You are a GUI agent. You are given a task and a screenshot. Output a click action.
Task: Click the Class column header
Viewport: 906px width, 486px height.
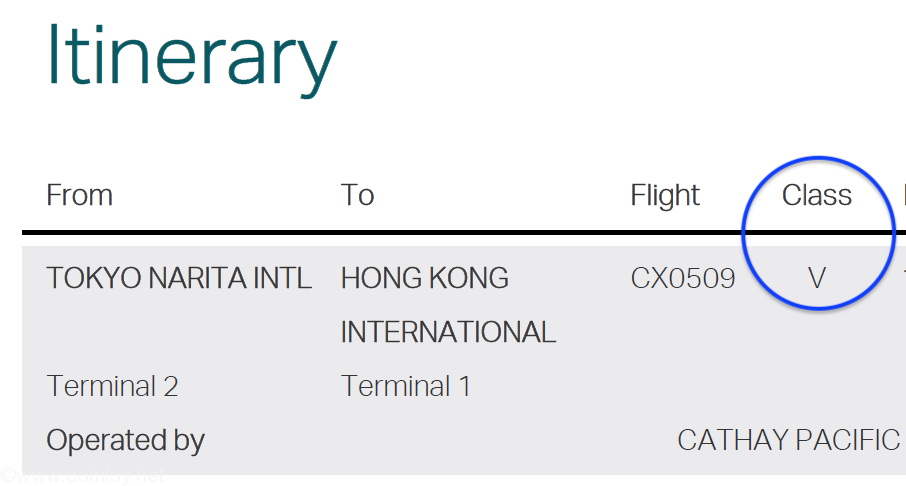(816, 195)
